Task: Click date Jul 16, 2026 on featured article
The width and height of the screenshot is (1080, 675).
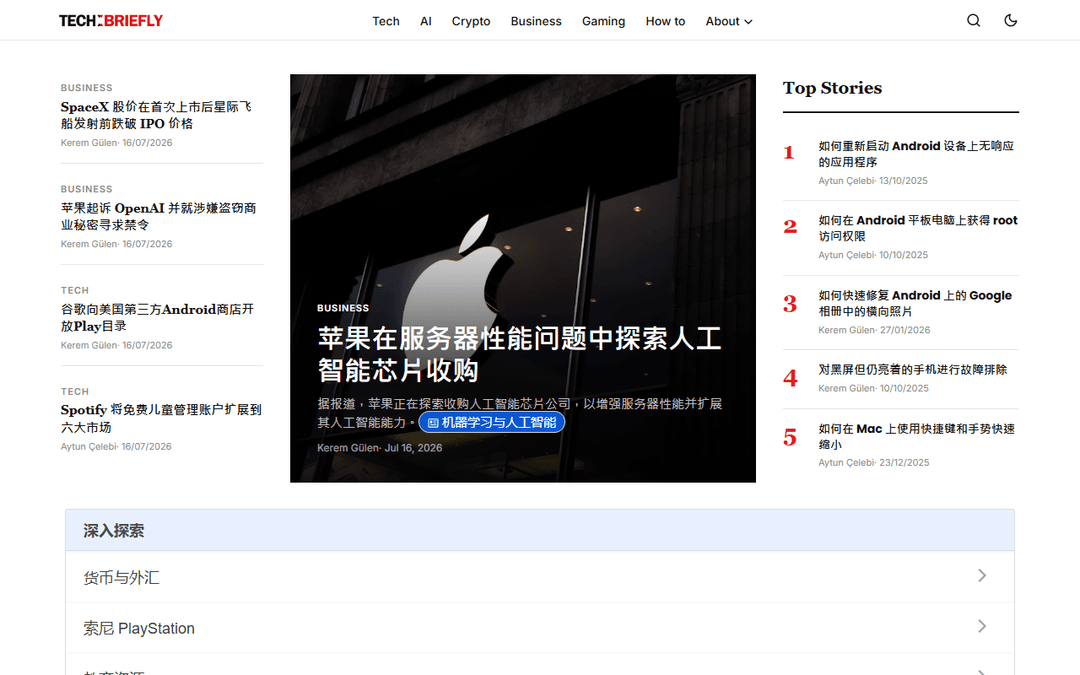Action: pos(413,448)
